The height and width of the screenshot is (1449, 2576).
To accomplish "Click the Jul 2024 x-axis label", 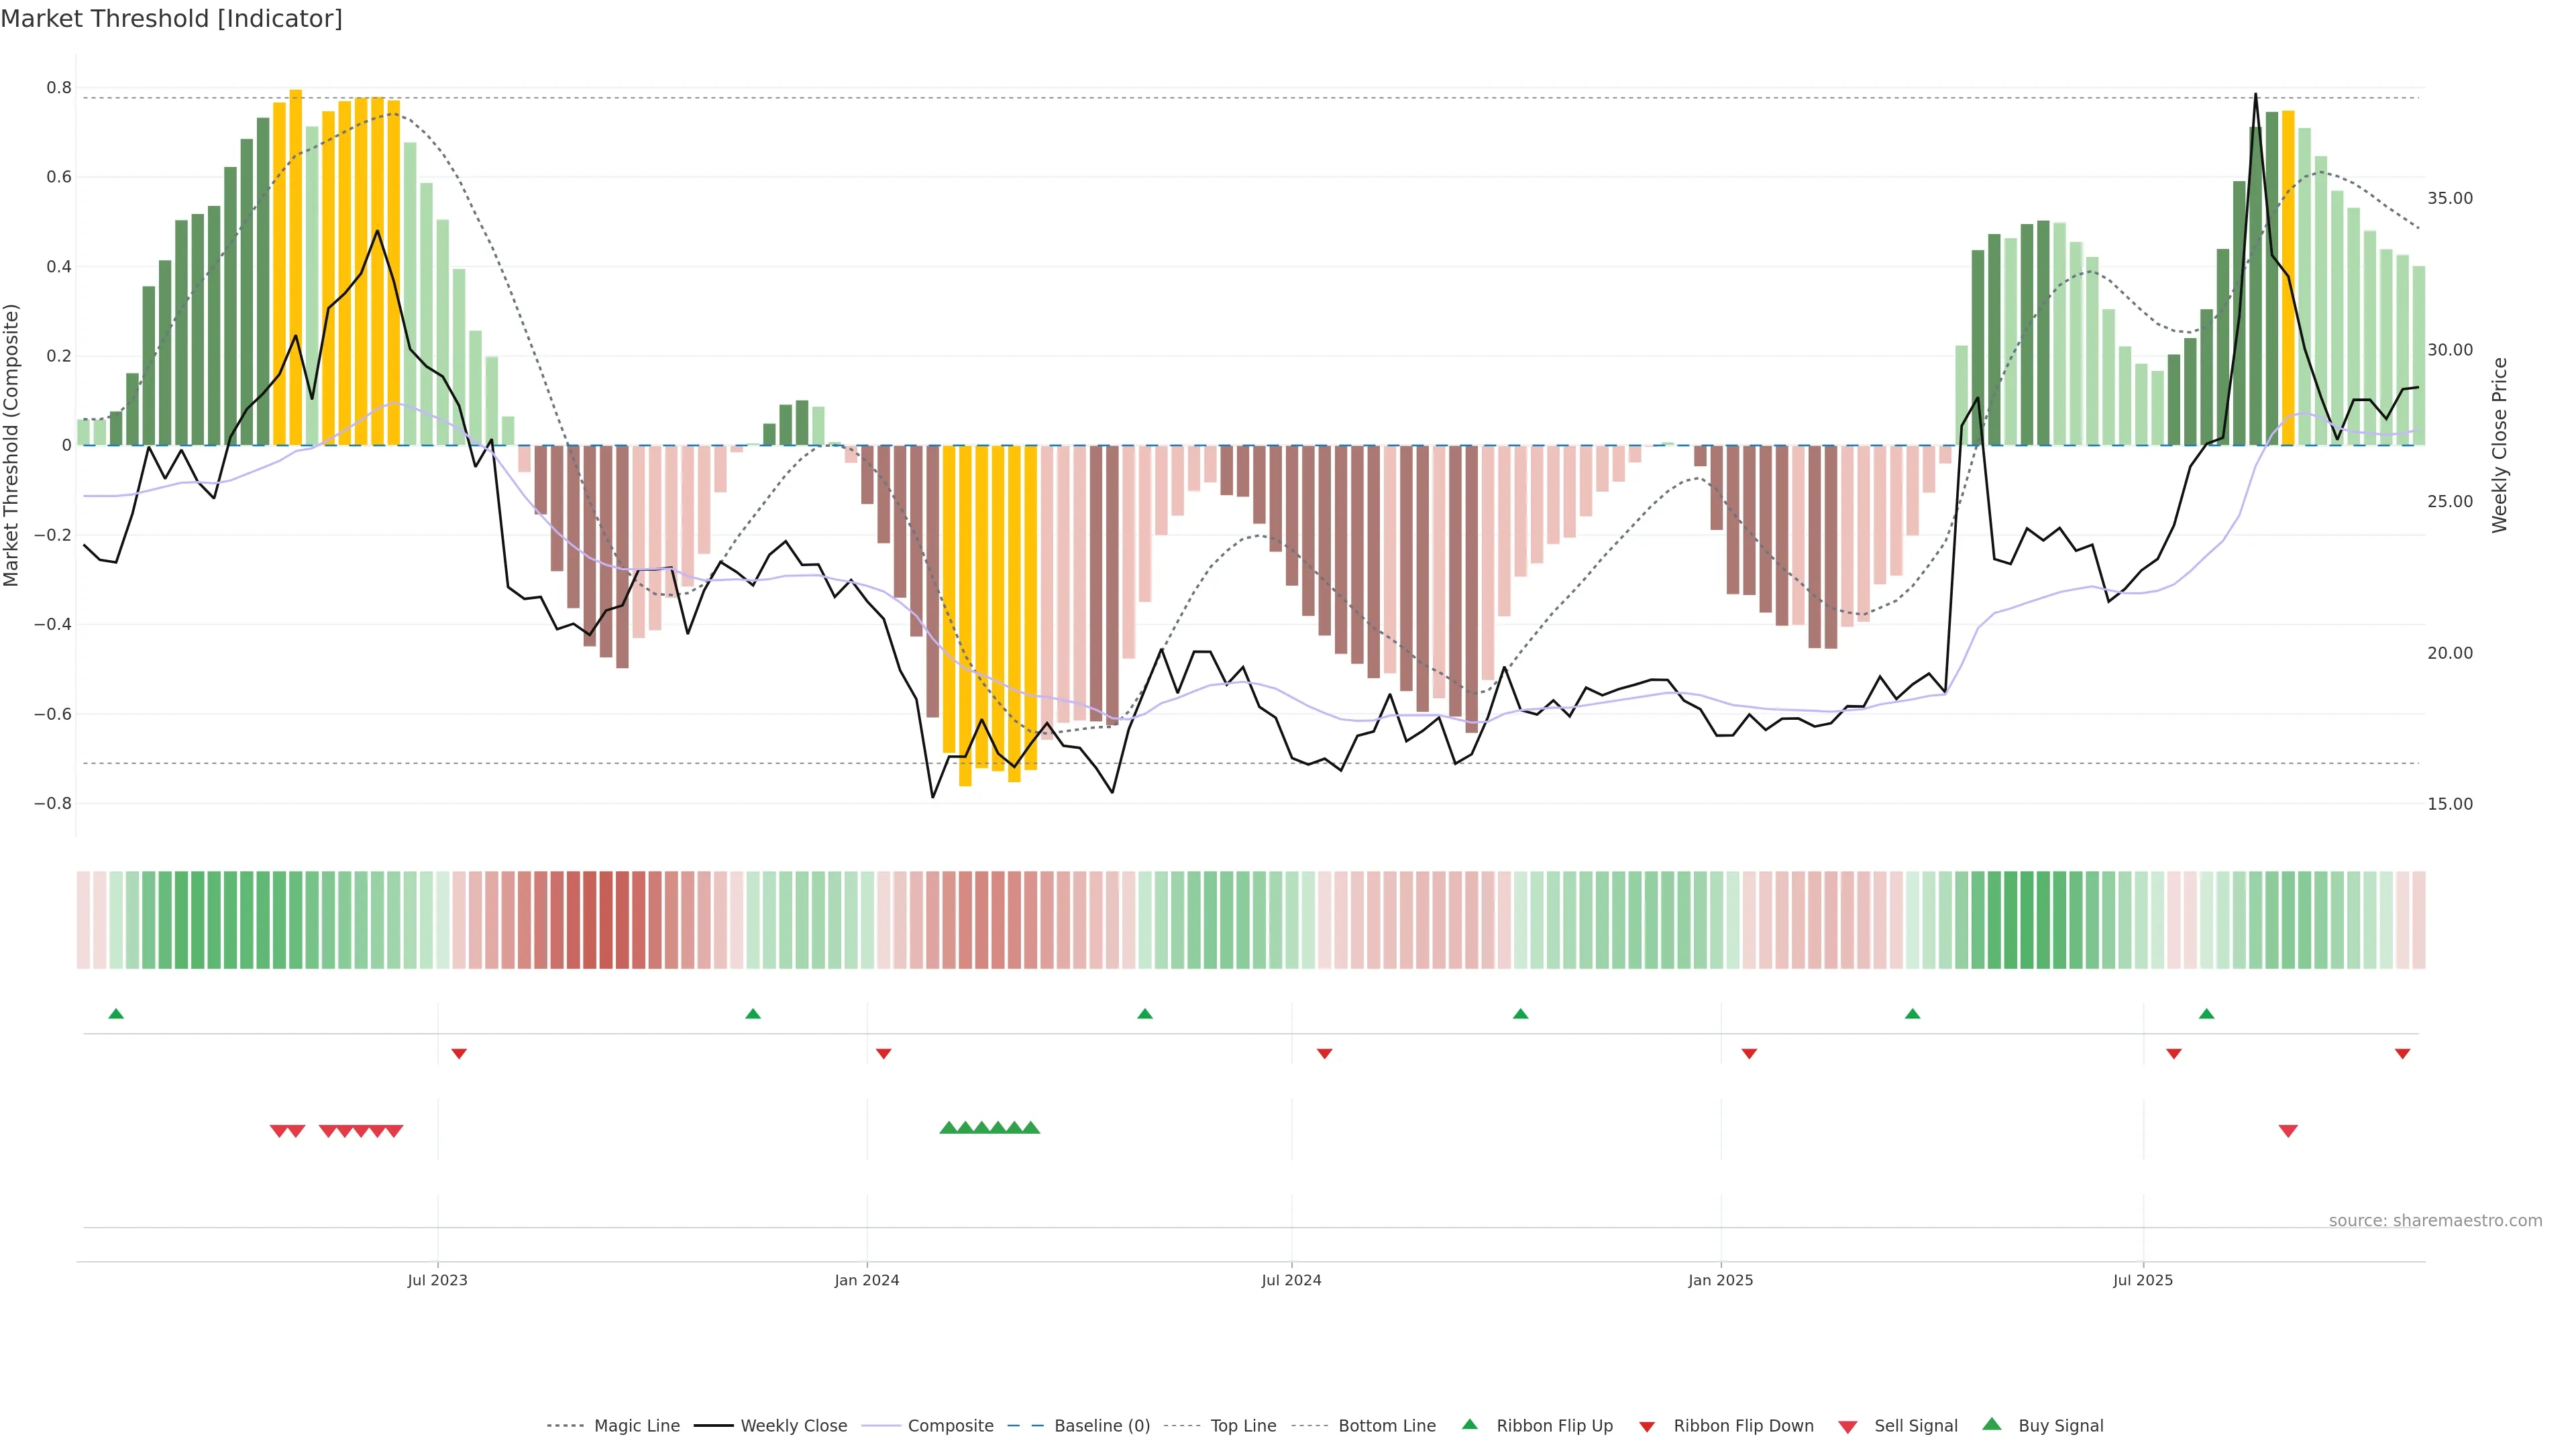I will point(1291,1280).
